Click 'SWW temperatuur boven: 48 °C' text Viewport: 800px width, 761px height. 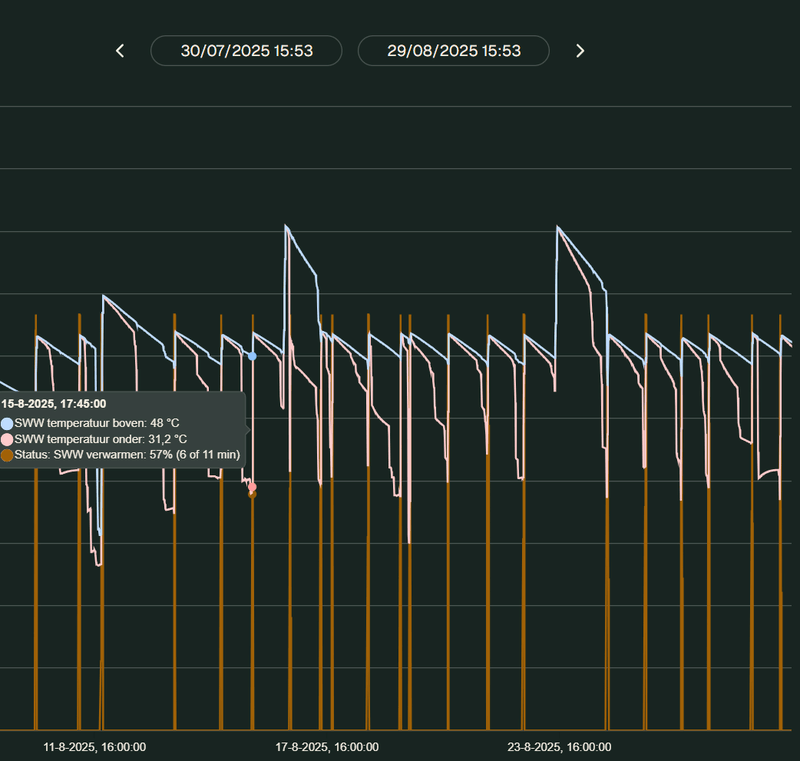click(x=97, y=423)
